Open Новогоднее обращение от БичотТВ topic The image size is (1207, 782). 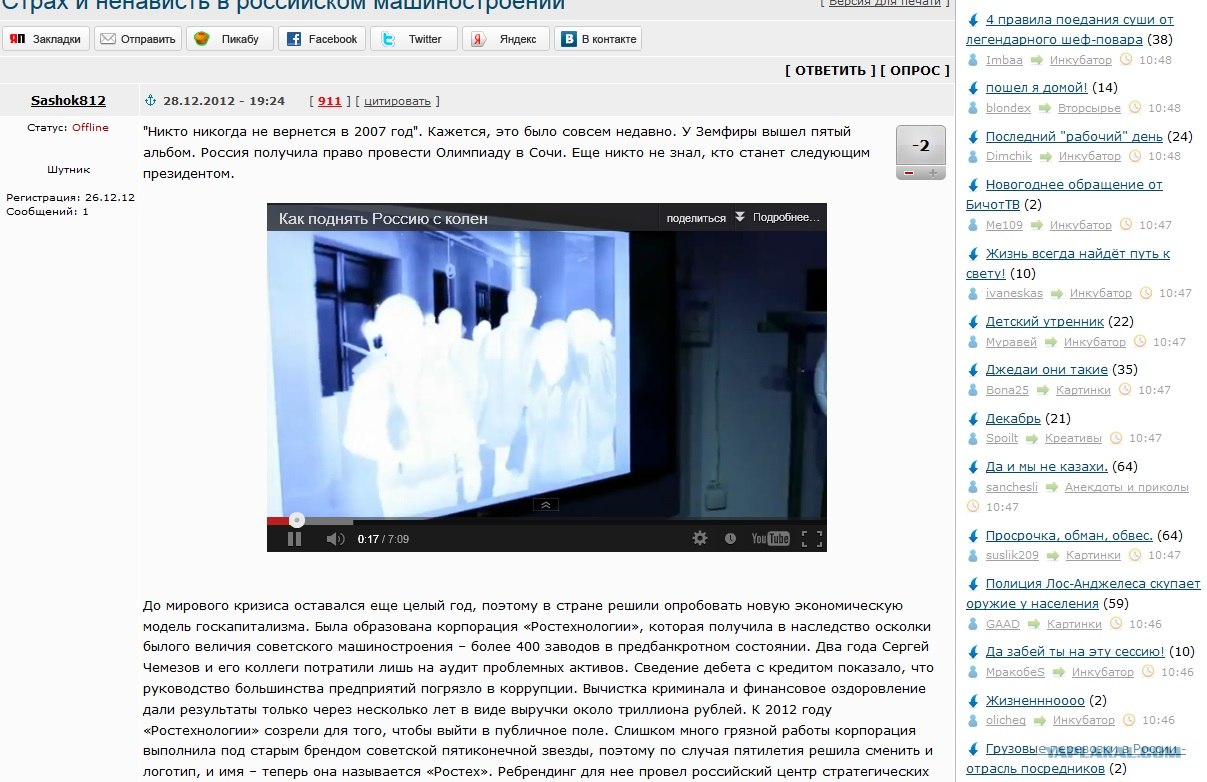(1064, 194)
